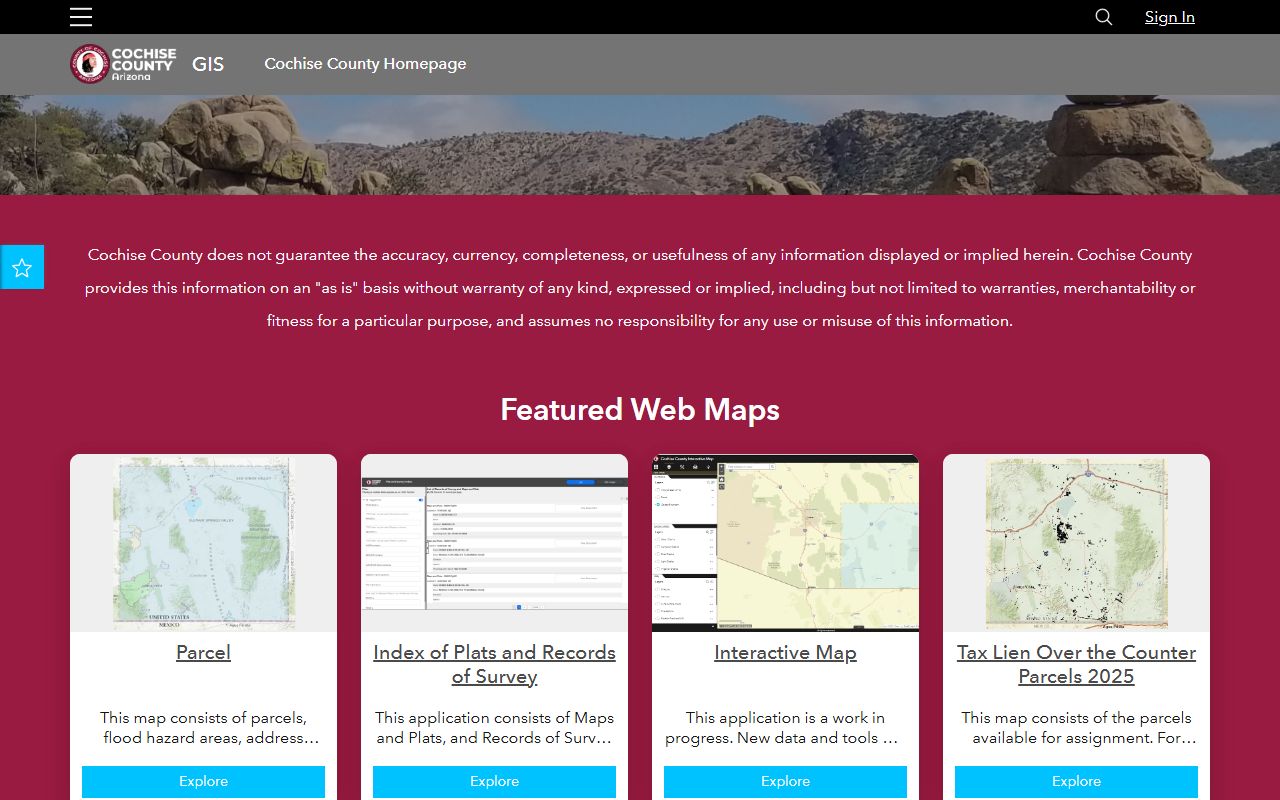Click the blue star favorites button
The width and height of the screenshot is (1280, 800).
pos(22,267)
